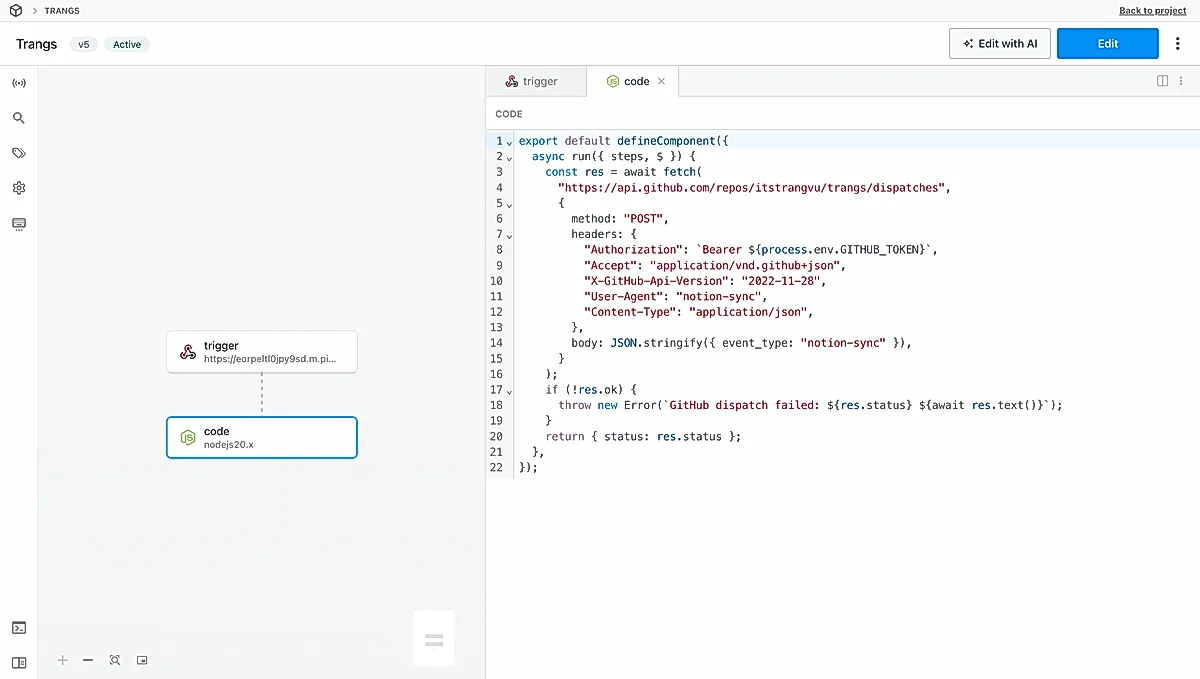Collapse code fold arrow at line 17
Image resolution: width=1200 pixels, height=679 pixels.
pos(509,390)
